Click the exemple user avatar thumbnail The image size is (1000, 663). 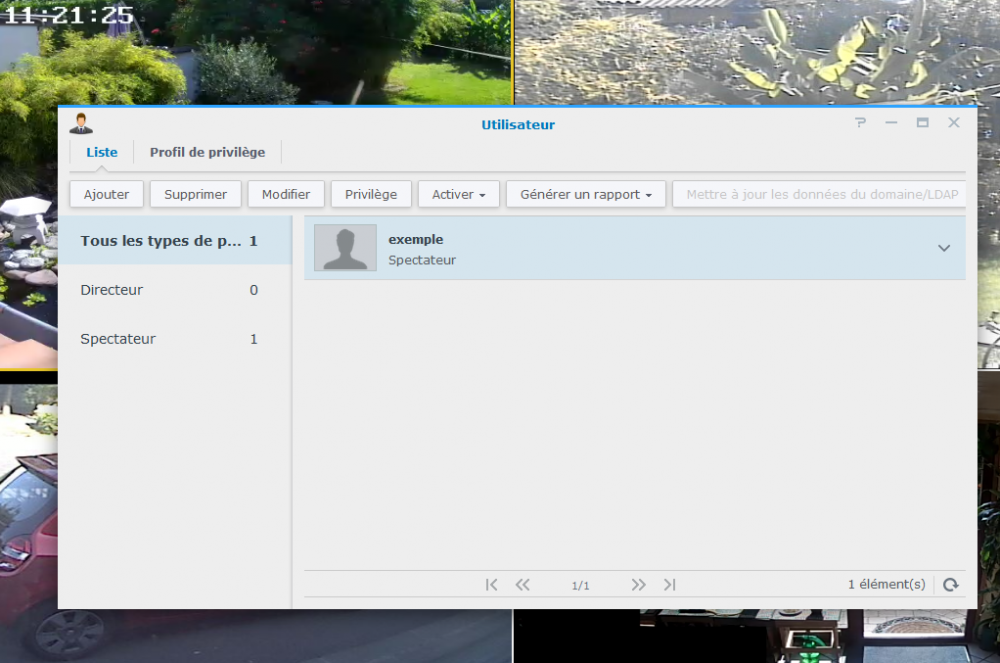point(345,247)
